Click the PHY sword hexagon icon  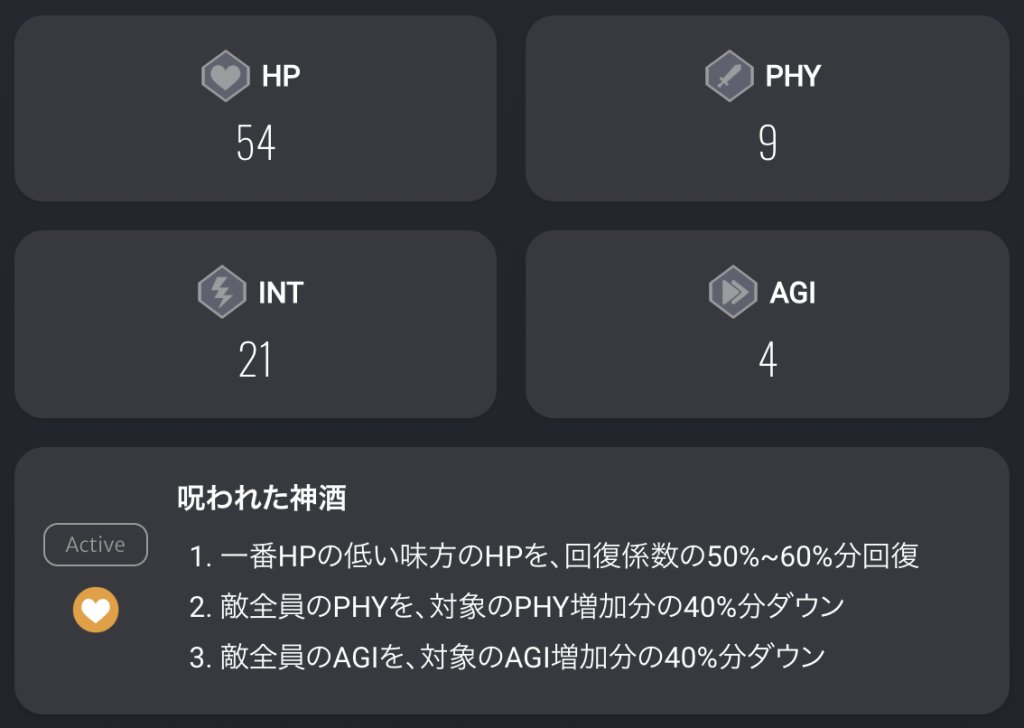click(x=729, y=77)
